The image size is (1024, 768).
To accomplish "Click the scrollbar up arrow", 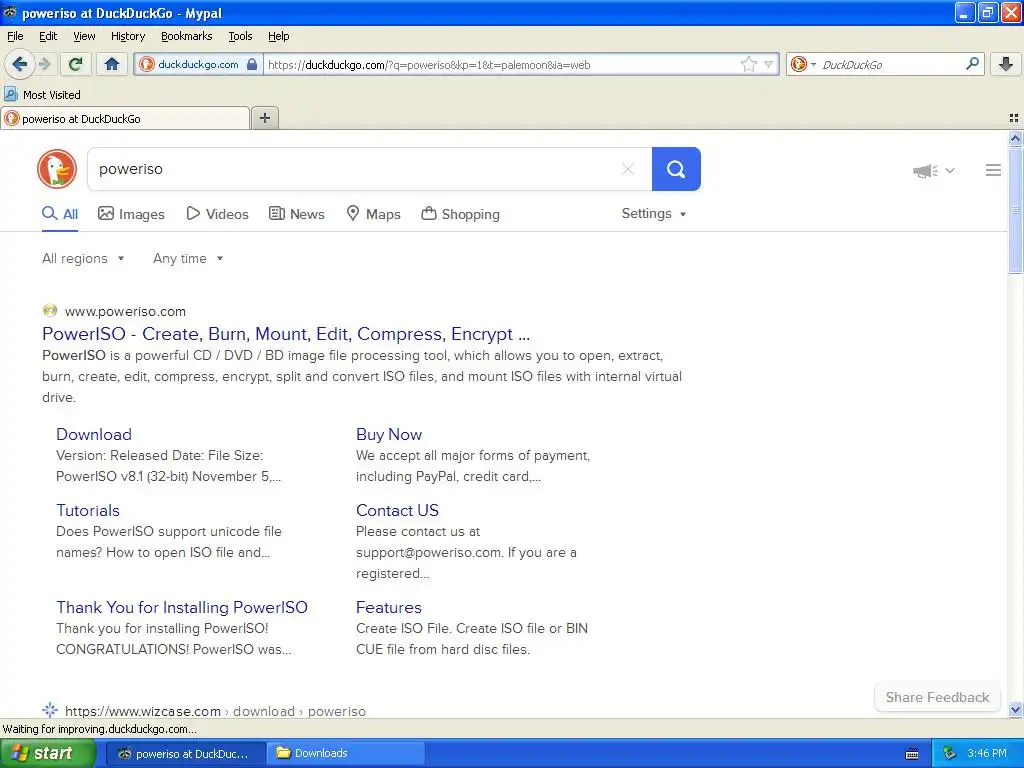I will coord(1015,138).
